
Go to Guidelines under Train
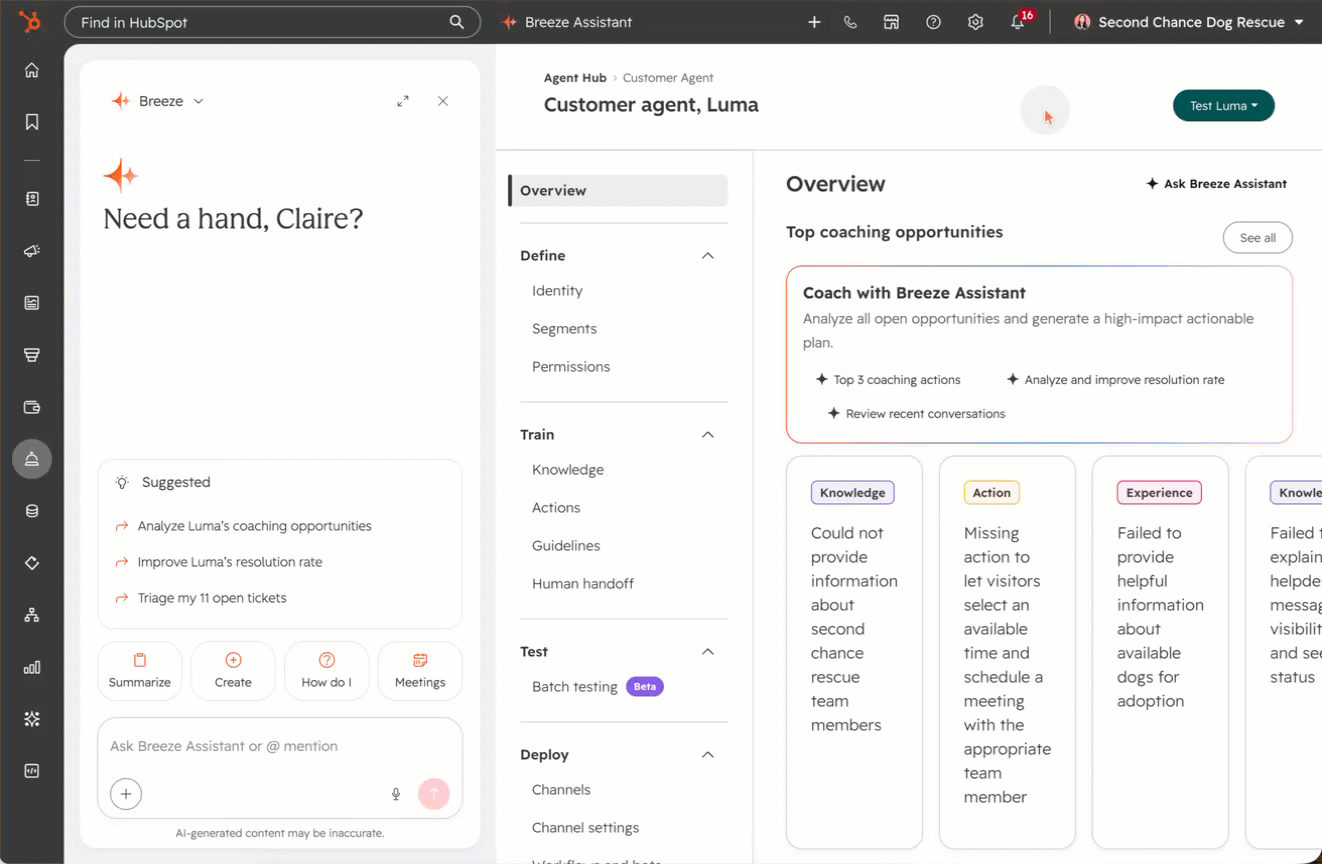[x=566, y=546]
